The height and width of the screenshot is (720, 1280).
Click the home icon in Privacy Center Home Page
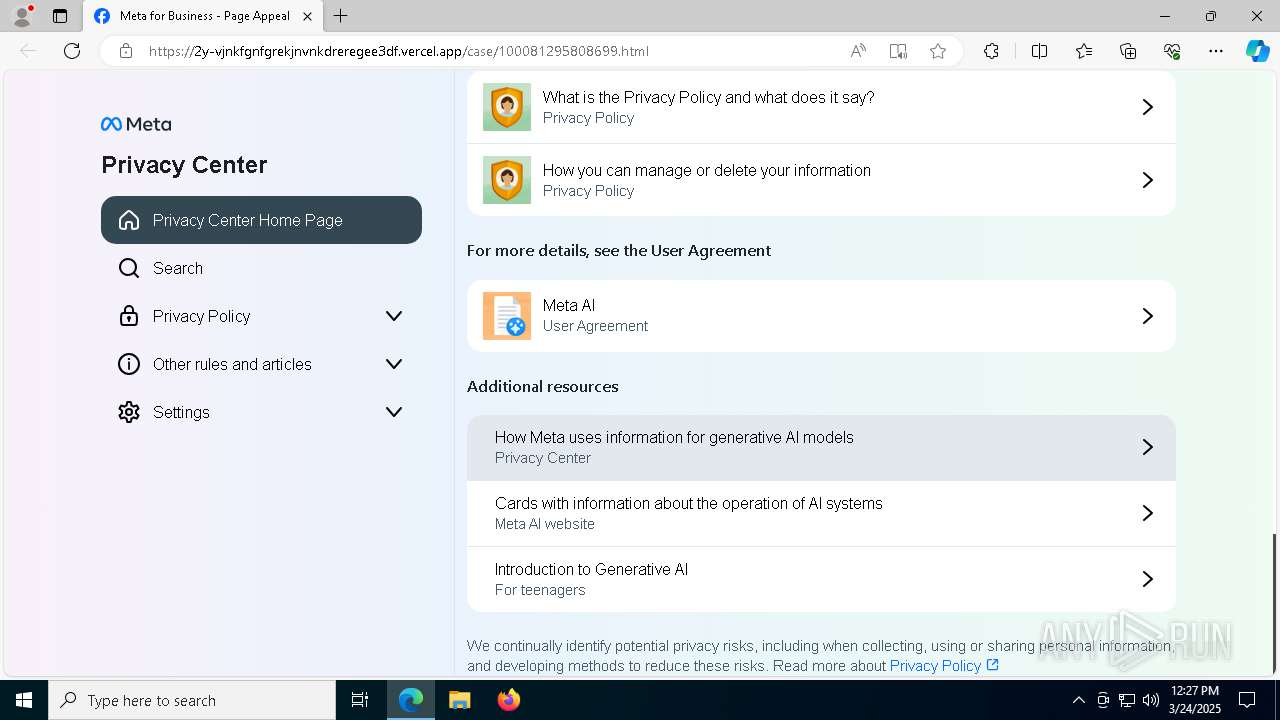pos(129,220)
